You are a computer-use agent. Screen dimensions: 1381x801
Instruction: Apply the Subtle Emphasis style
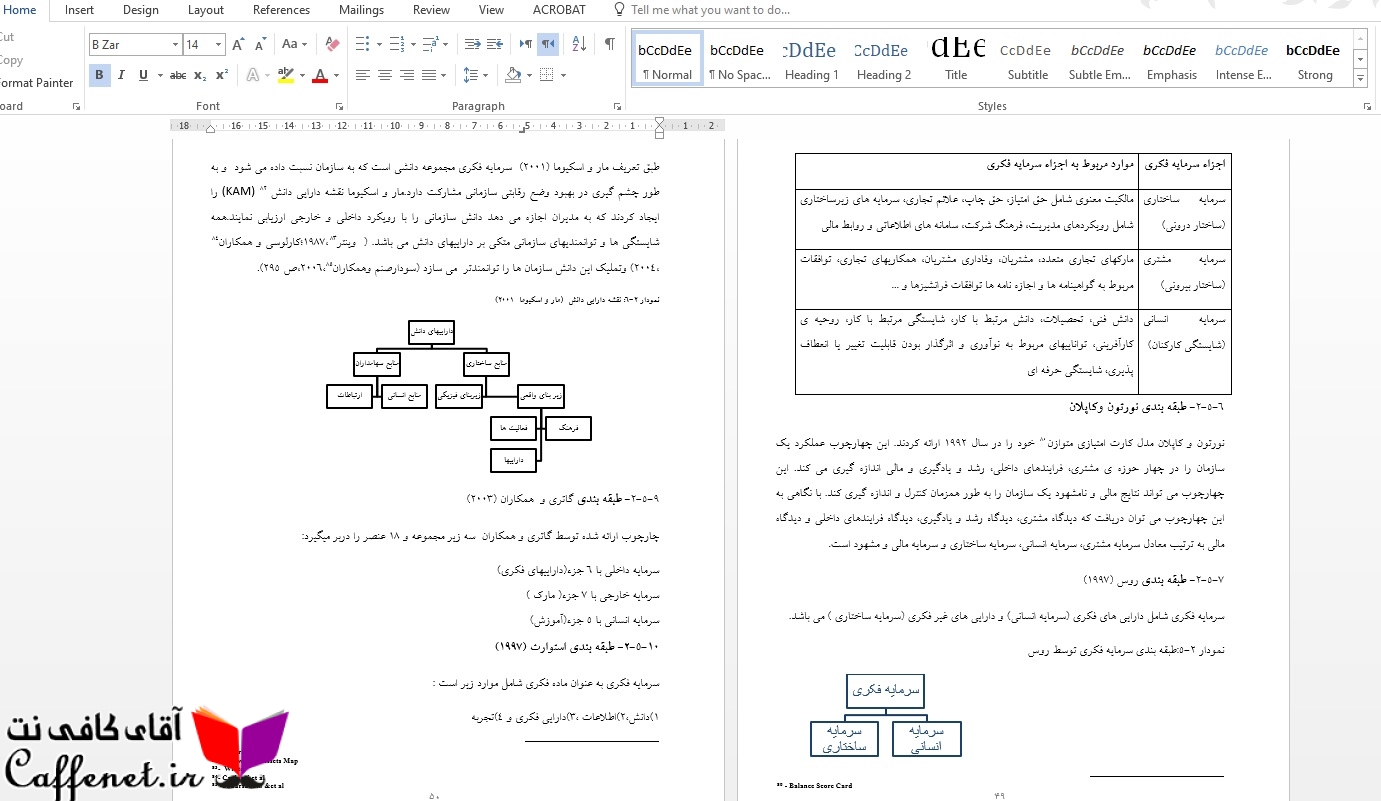pos(1099,59)
